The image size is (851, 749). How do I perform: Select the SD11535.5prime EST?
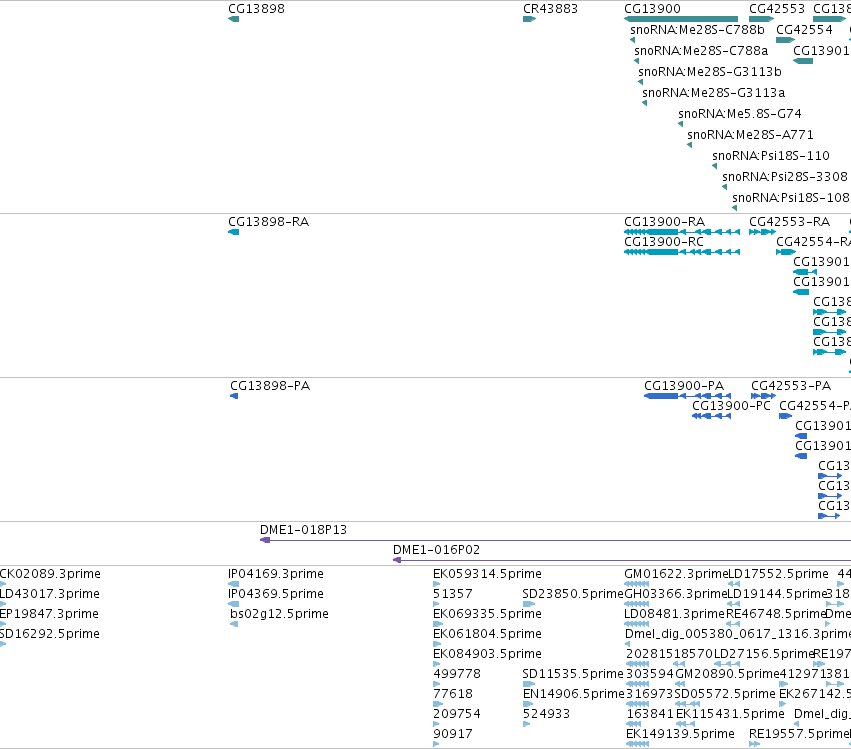point(573,674)
